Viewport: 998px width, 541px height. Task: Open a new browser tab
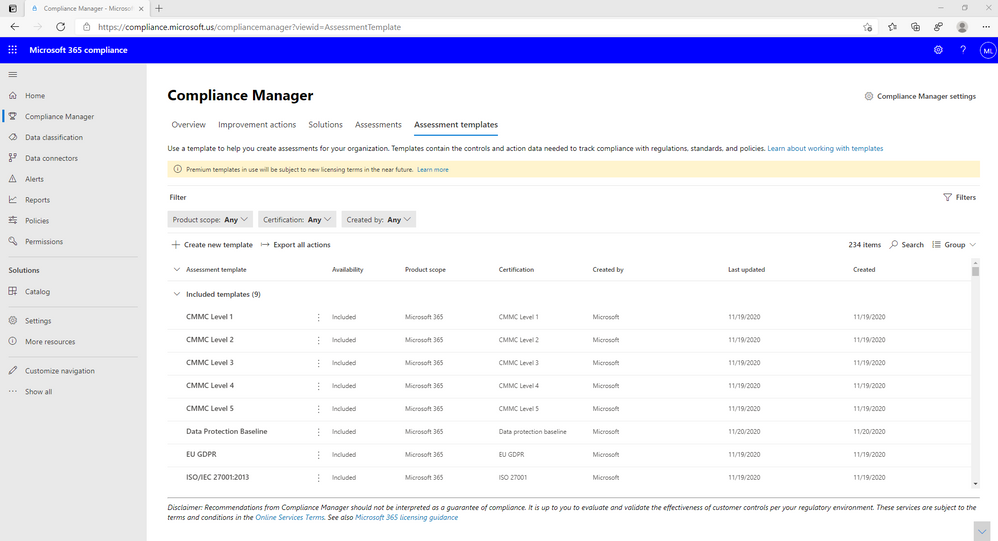159,8
